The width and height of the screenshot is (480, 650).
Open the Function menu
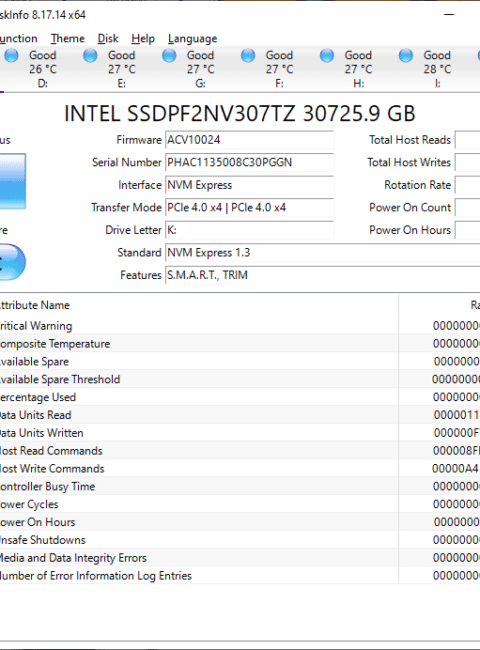point(19,39)
